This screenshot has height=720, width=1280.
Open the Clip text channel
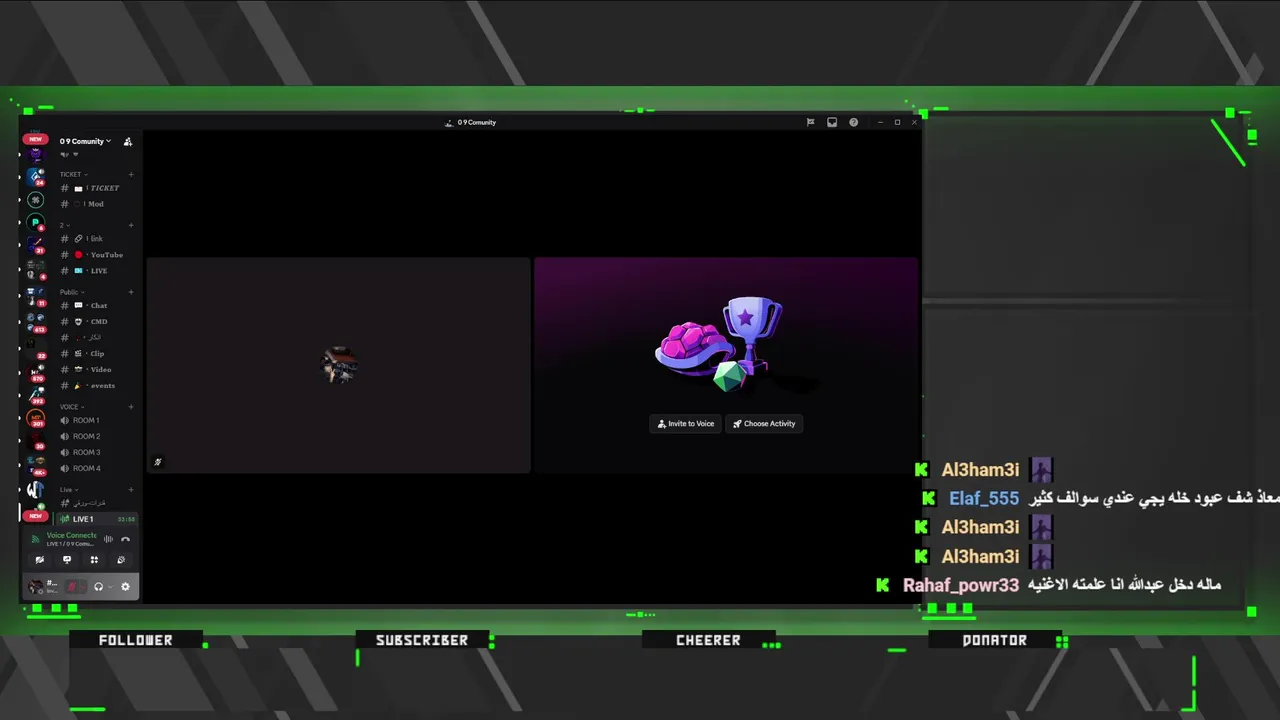click(x=97, y=354)
